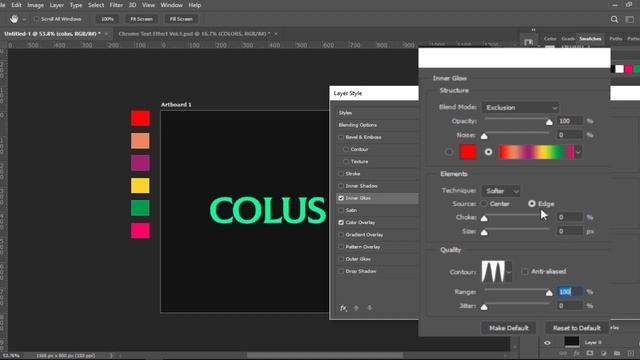Image resolution: width=640 pixels, height=360 pixels.
Task: Click Reset to Default button
Action: tap(576, 328)
